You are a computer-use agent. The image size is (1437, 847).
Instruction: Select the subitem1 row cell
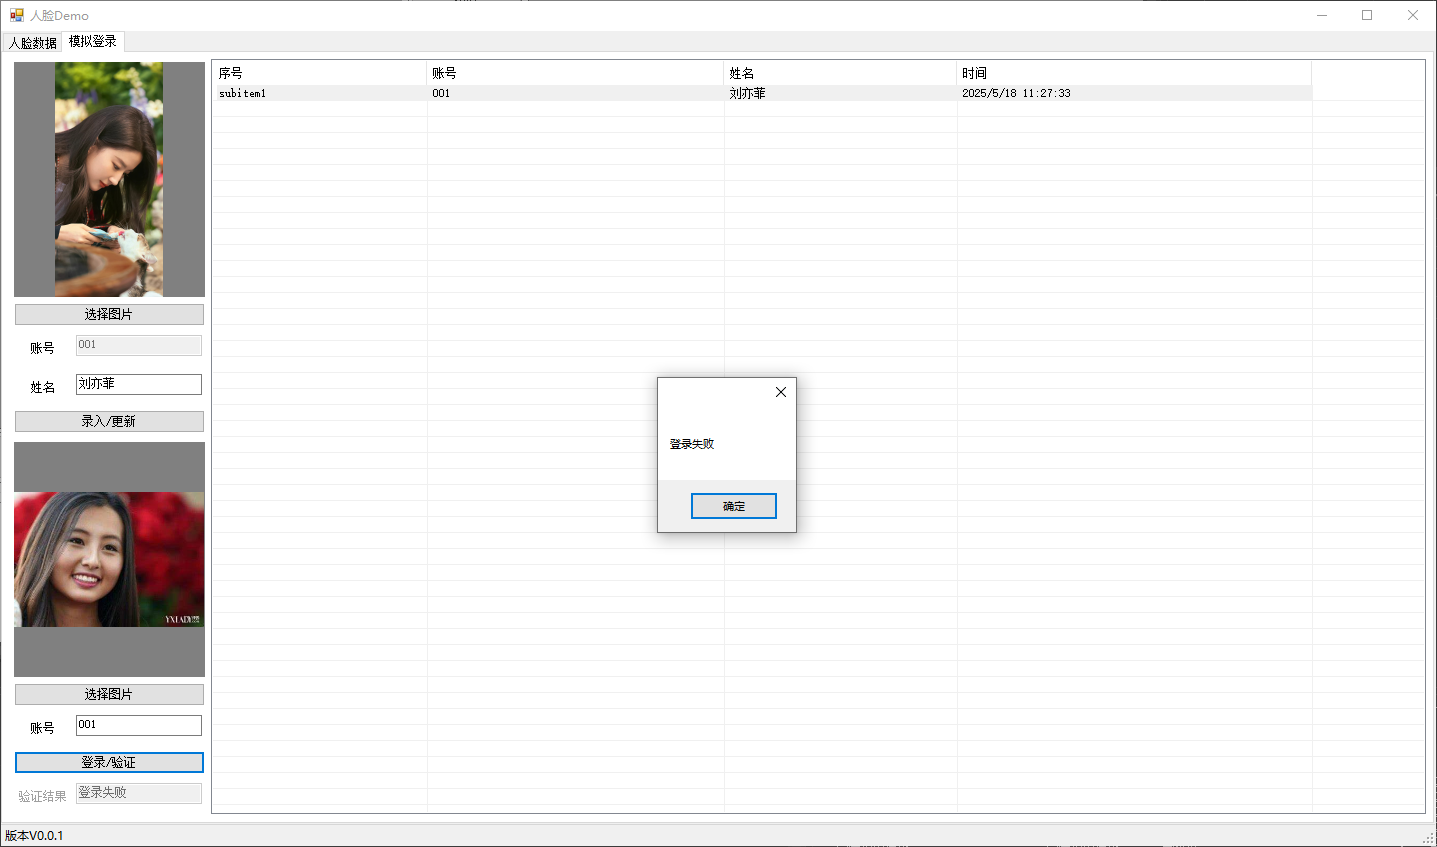coord(242,93)
